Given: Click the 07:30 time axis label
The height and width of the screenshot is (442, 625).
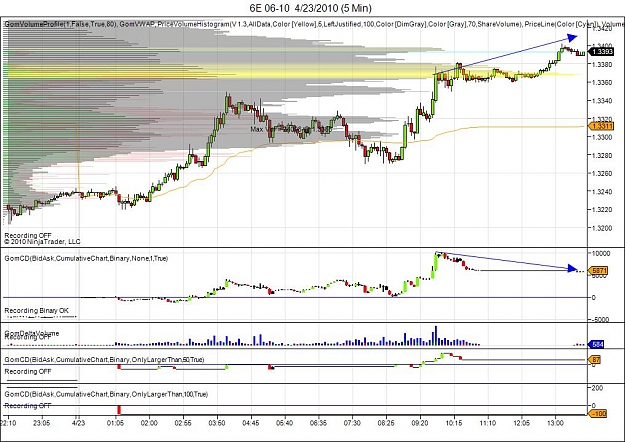Looking at the screenshot, I should pos(352,423).
